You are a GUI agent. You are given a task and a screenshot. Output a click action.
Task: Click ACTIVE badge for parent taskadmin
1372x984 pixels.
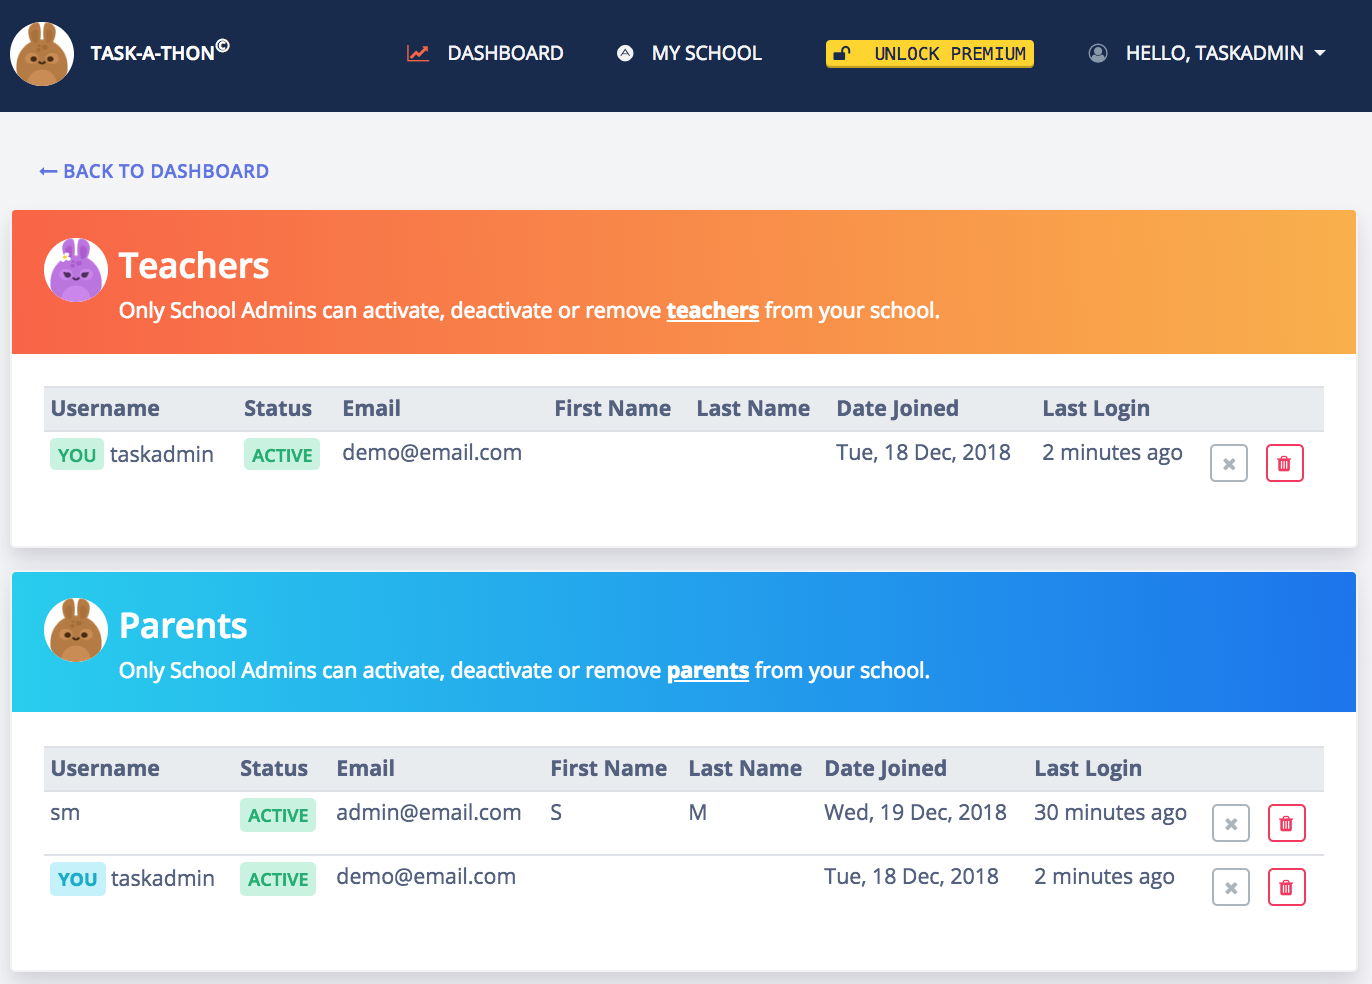click(x=278, y=879)
